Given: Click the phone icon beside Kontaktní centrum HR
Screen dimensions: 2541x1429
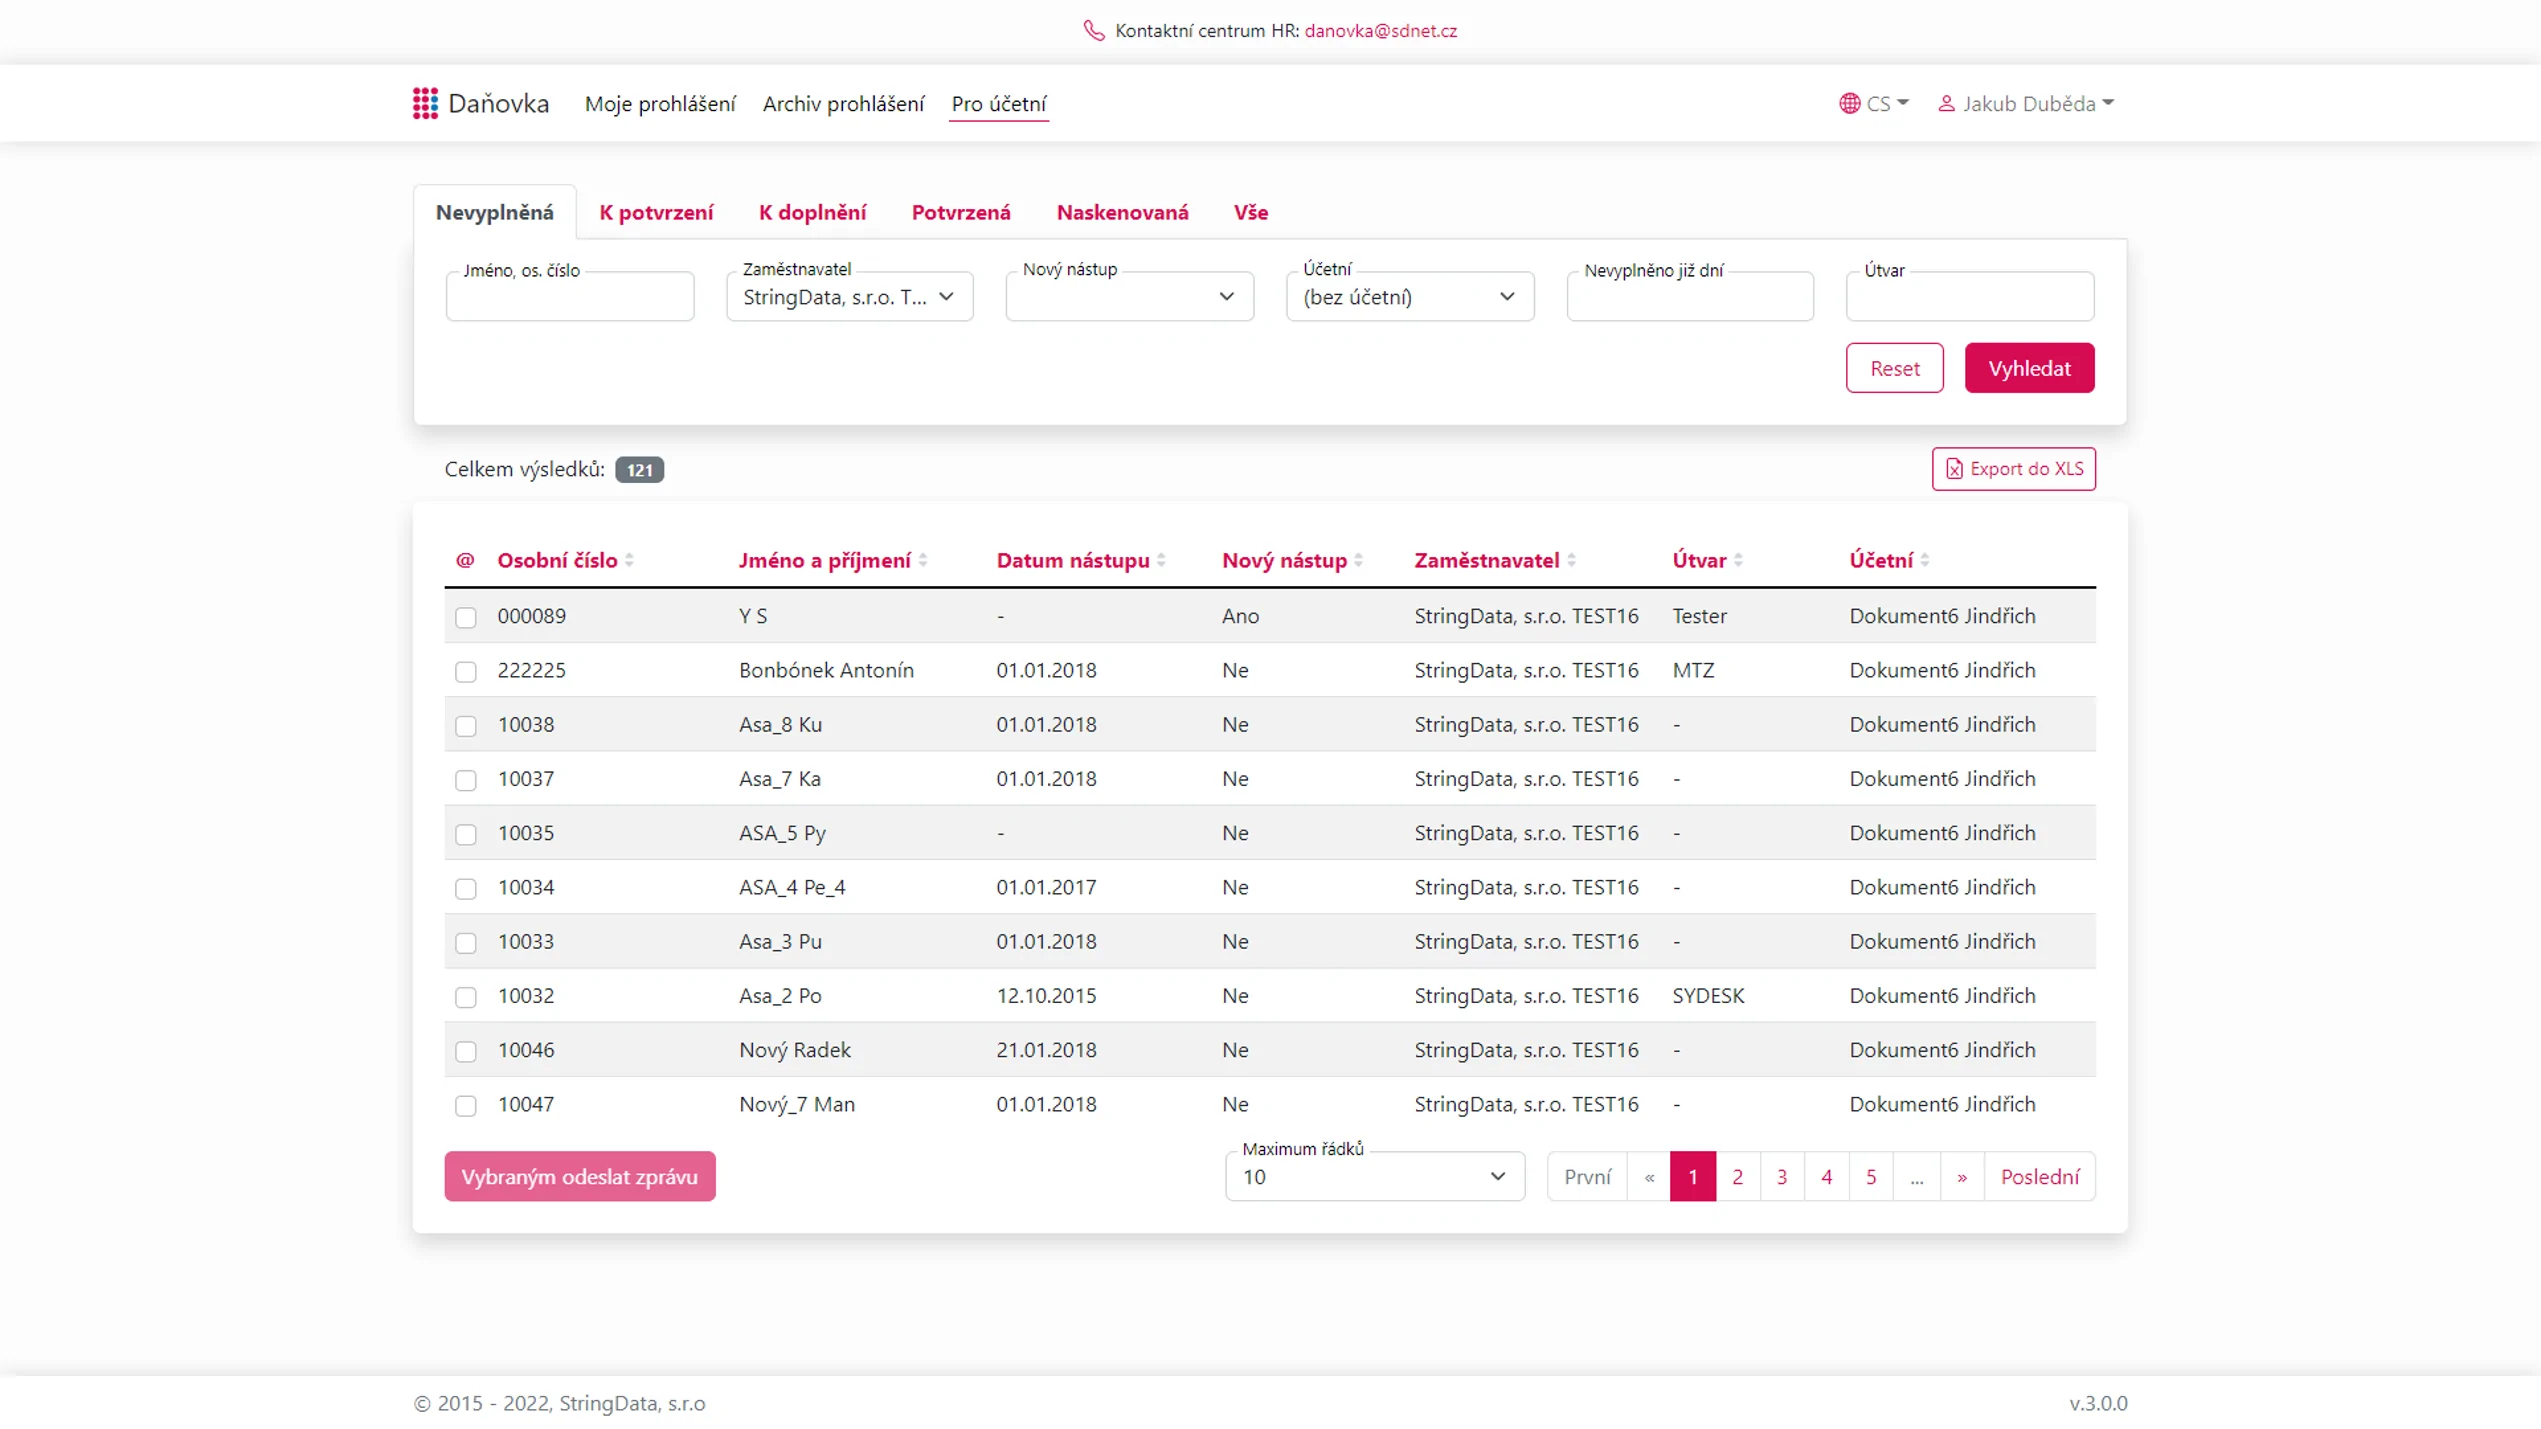Looking at the screenshot, I should pos(1094,31).
